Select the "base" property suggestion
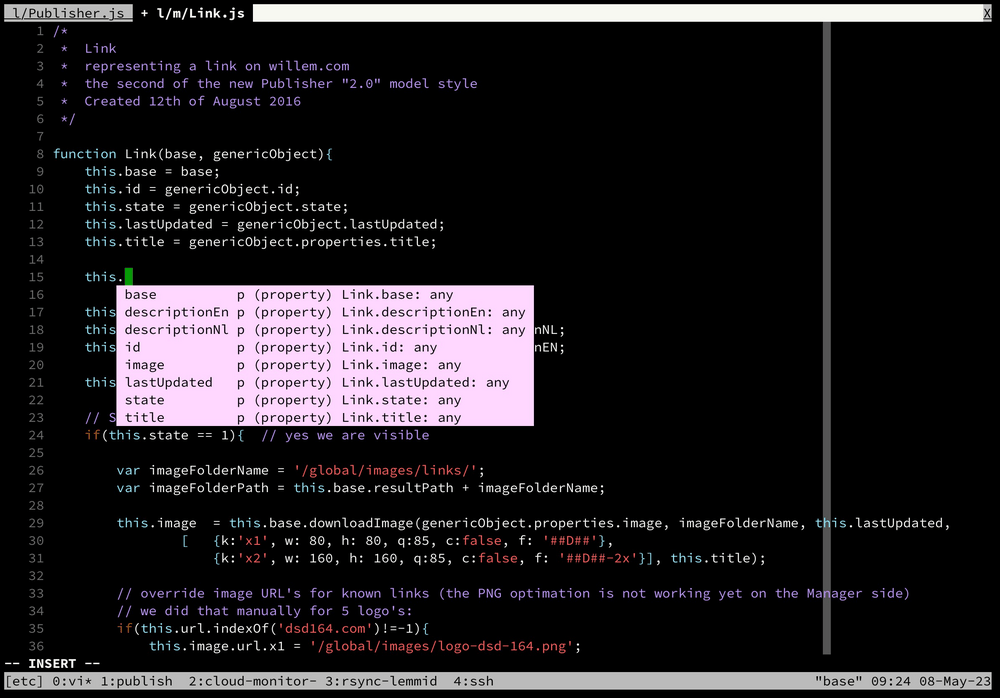1000x698 pixels. 140,294
